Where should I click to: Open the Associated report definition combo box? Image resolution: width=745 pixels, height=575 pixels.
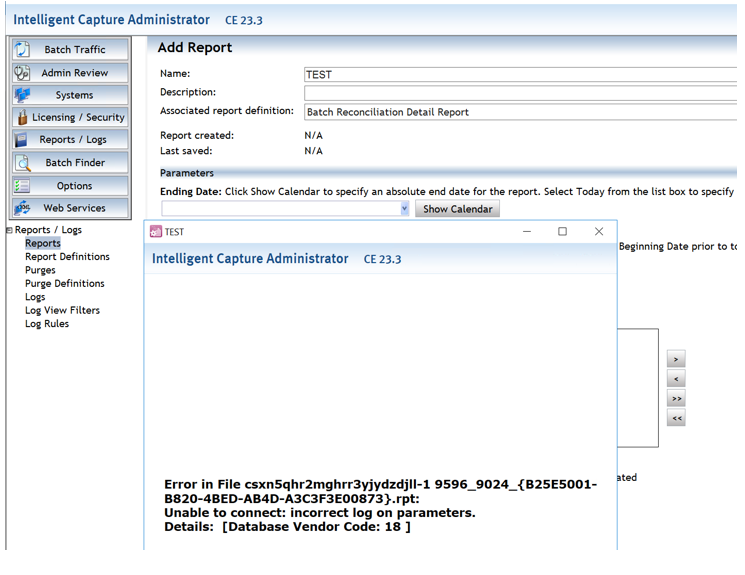pos(520,112)
